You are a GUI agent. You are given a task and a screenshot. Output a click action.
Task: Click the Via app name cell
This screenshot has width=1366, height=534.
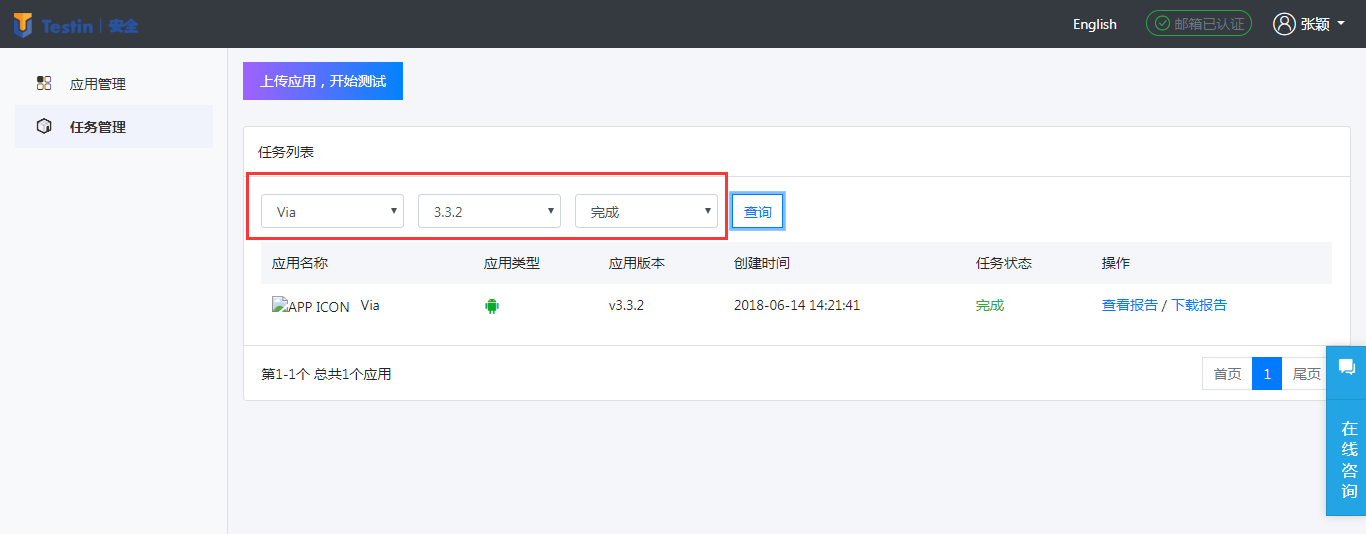370,305
